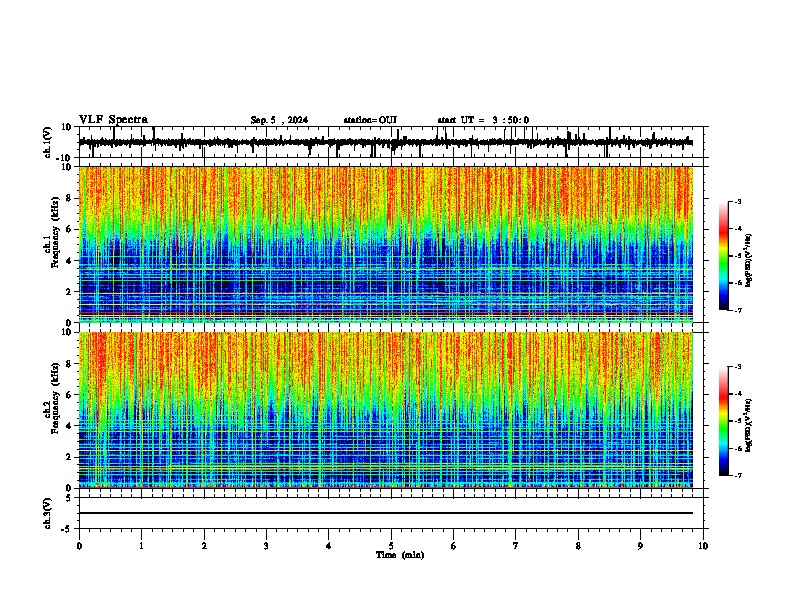This screenshot has height=612, width=792.
Task: Click inside the ch.1 spectrogram panel
Action: tap(386, 244)
